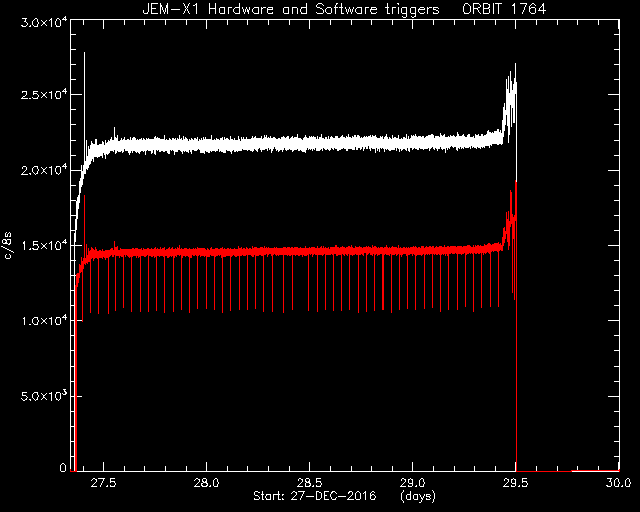Click the 29.0 x-axis tick label
This screenshot has height=512, width=640.
(x=412, y=483)
